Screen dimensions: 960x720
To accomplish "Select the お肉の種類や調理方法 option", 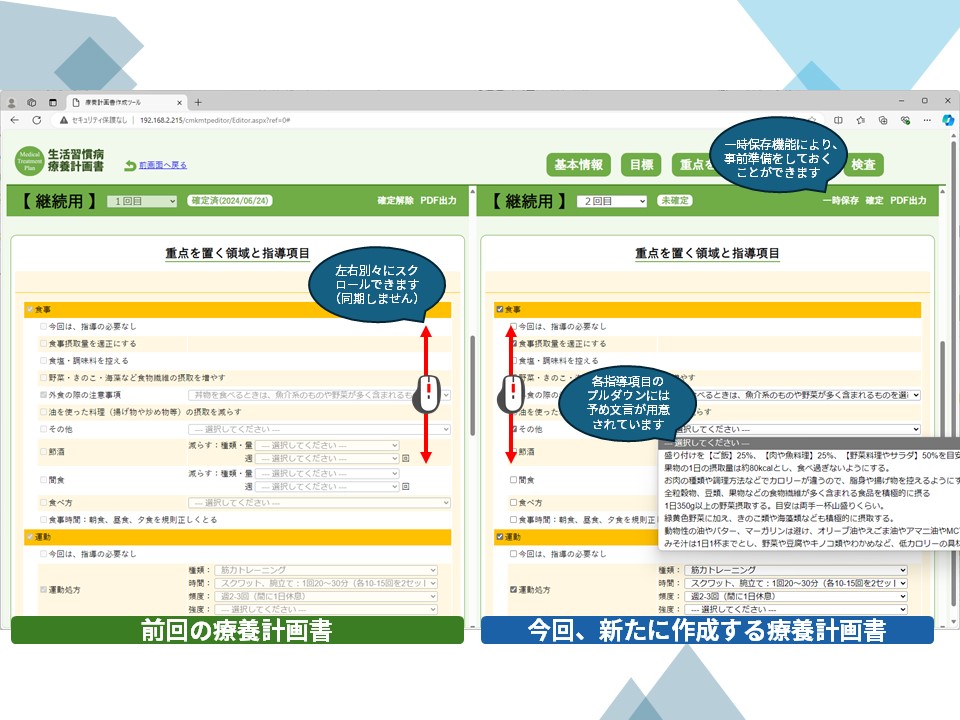I will coord(809,481).
